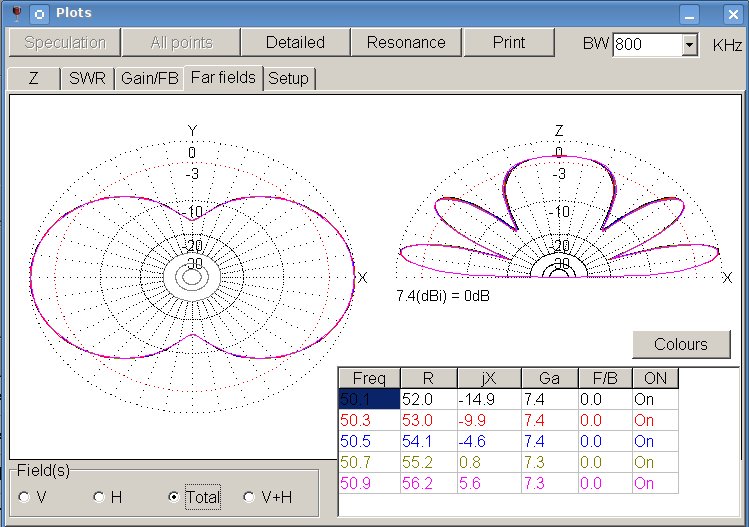Click the Print button
The width and height of the screenshot is (749, 527).
click(x=508, y=42)
